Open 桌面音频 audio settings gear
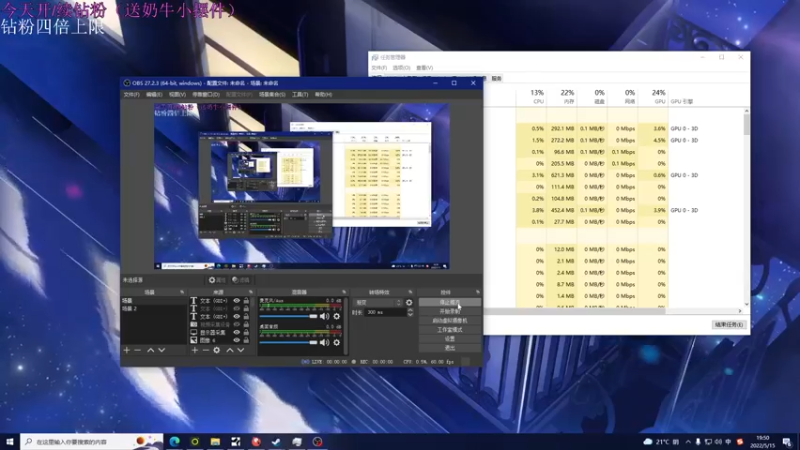The height and width of the screenshot is (450, 800). pos(337,342)
